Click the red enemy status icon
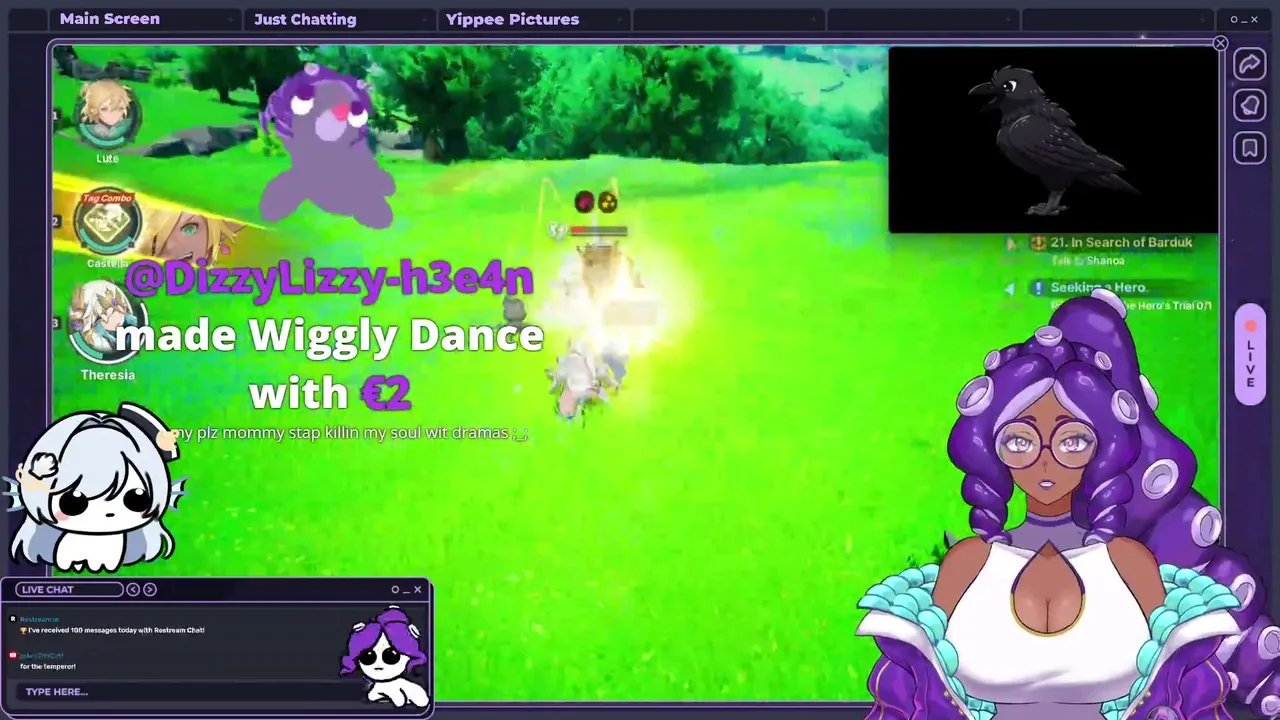This screenshot has height=720, width=1280. tap(584, 202)
